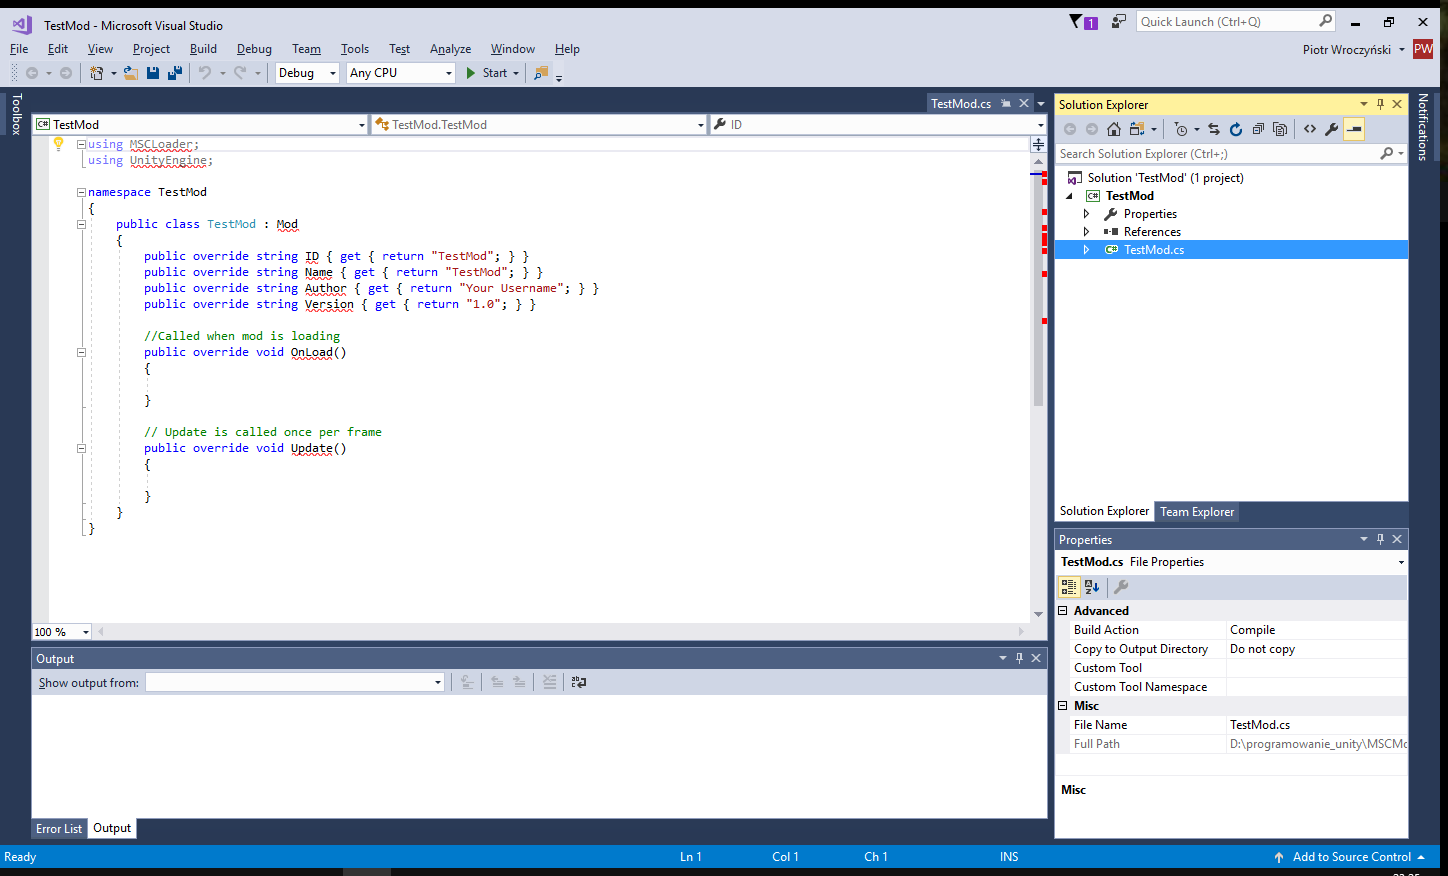Toggle the Output panel auto-hide pin
1448x876 pixels.
(x=1020, y=658)
